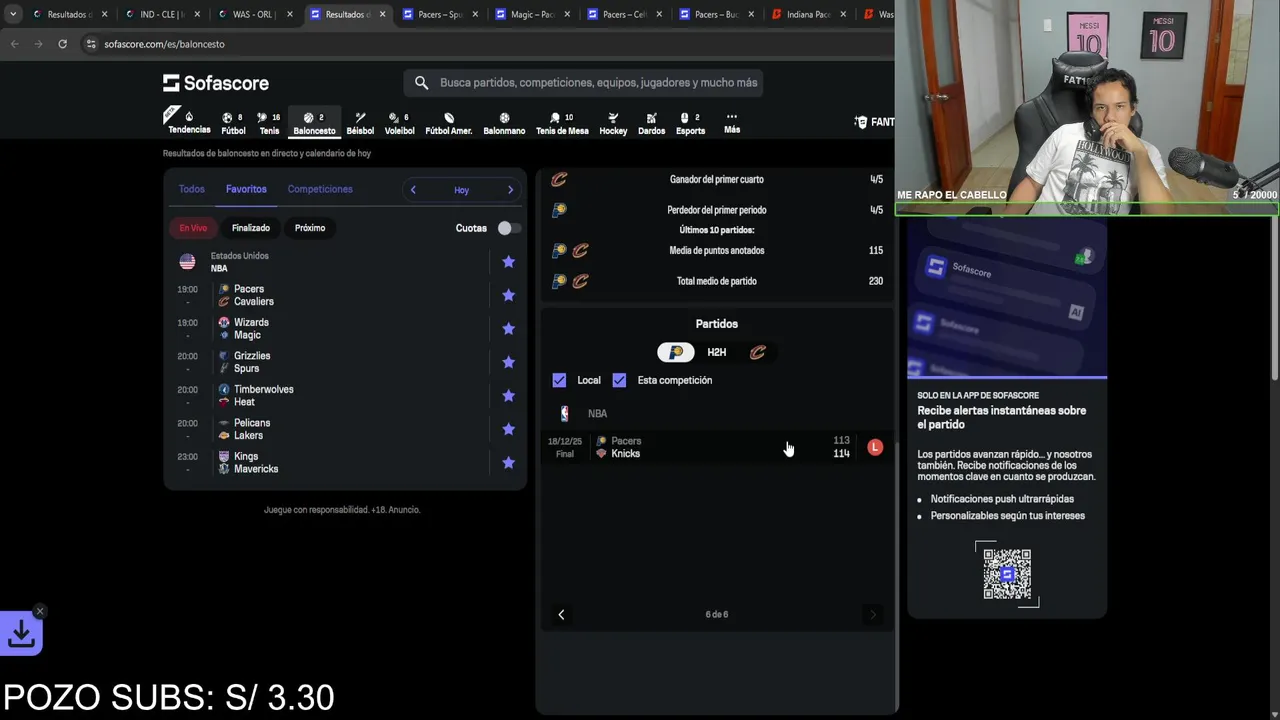1280x720 pixels.
Task: Filter by Próximo matches
Action: [x=310, y=228]
